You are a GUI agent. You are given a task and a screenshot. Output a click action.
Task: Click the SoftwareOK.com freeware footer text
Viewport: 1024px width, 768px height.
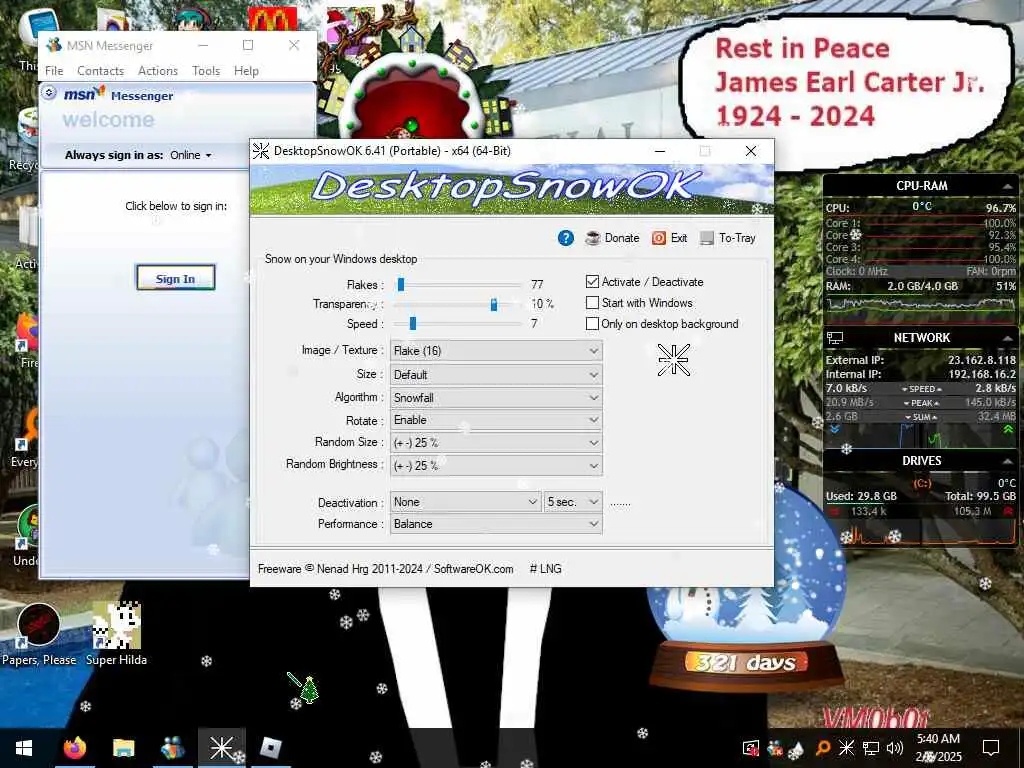(x=386, y=569)
